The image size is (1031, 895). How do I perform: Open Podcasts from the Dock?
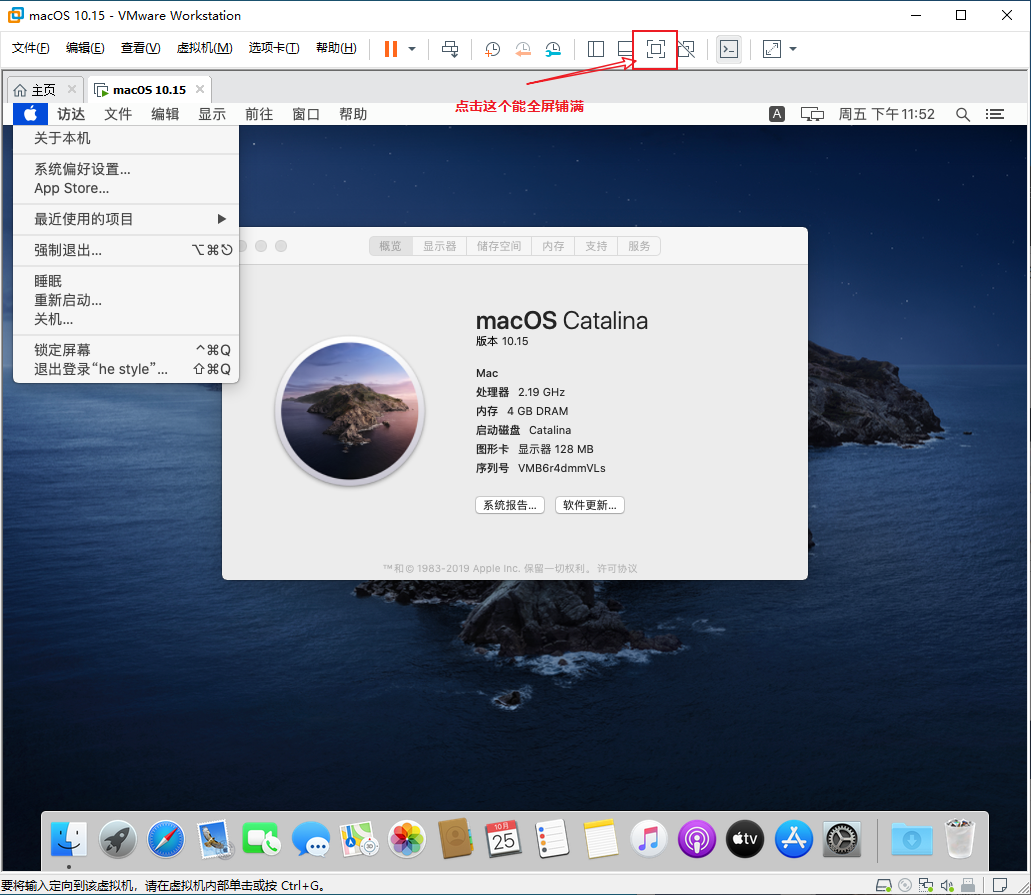(697, 839)
